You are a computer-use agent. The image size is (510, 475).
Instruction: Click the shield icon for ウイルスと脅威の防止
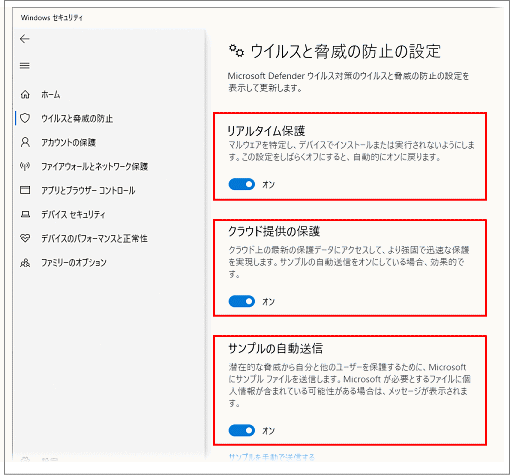click(x=25, y=118)
